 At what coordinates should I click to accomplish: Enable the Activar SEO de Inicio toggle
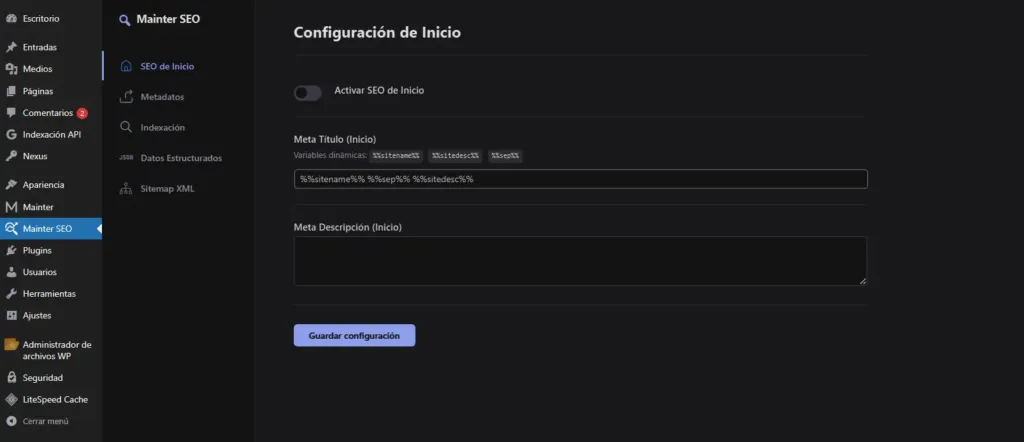pyautogui.click(x=307, y=93)
